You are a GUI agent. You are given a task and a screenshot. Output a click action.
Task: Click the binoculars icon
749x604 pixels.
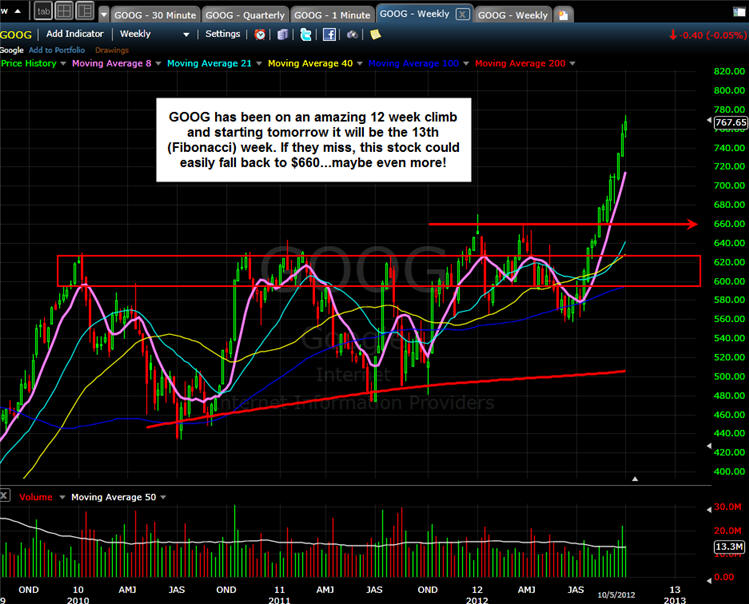(352, 35)
